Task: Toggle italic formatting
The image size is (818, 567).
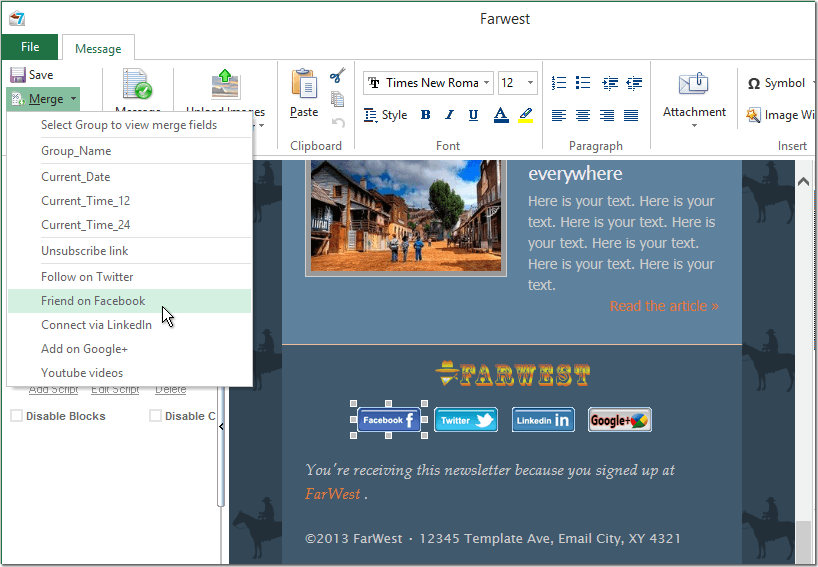Action: [449, 115]
